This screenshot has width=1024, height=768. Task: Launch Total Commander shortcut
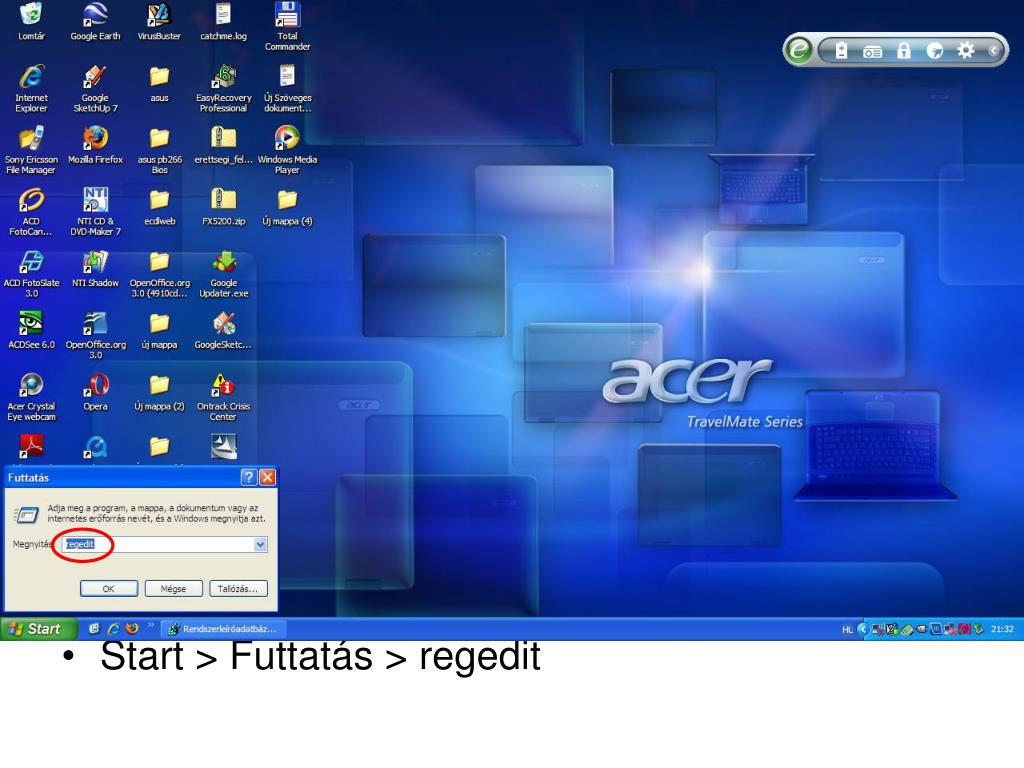click(x=287, y=26)
